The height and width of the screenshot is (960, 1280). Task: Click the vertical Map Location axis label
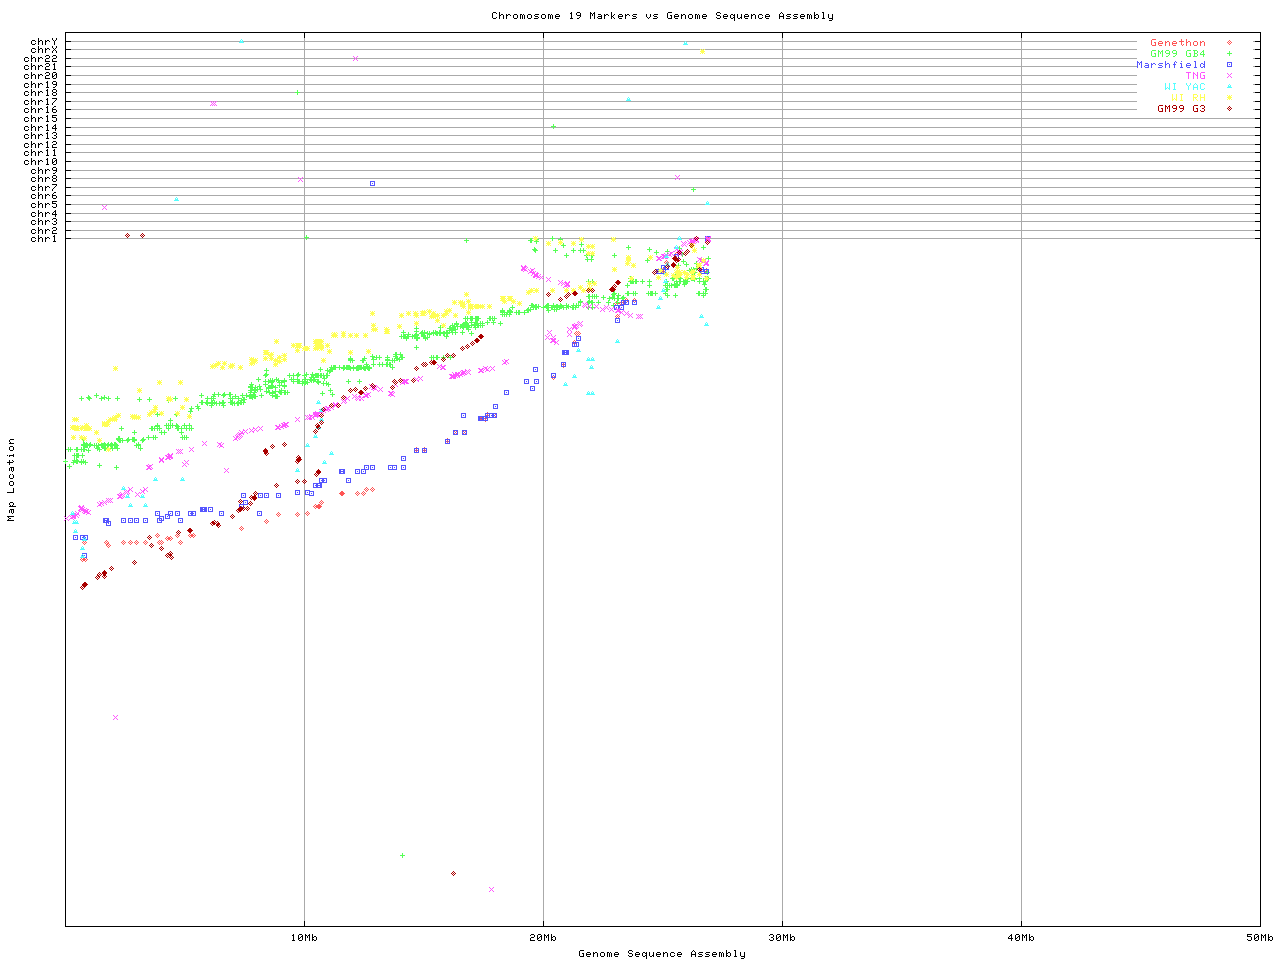(12, 480)
